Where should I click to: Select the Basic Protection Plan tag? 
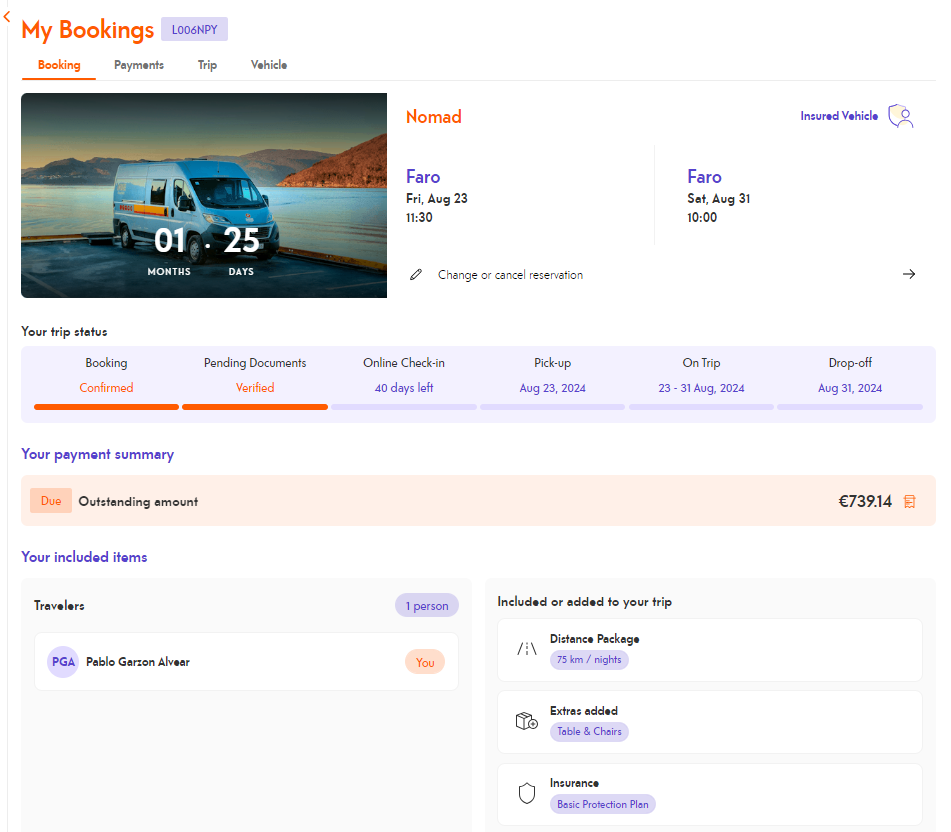602,804
